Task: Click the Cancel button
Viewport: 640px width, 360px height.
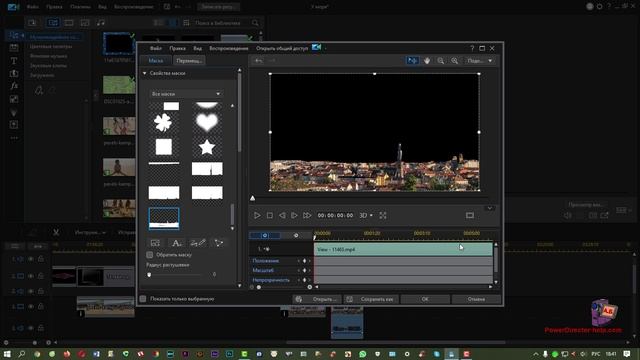Action: (476, 299)
